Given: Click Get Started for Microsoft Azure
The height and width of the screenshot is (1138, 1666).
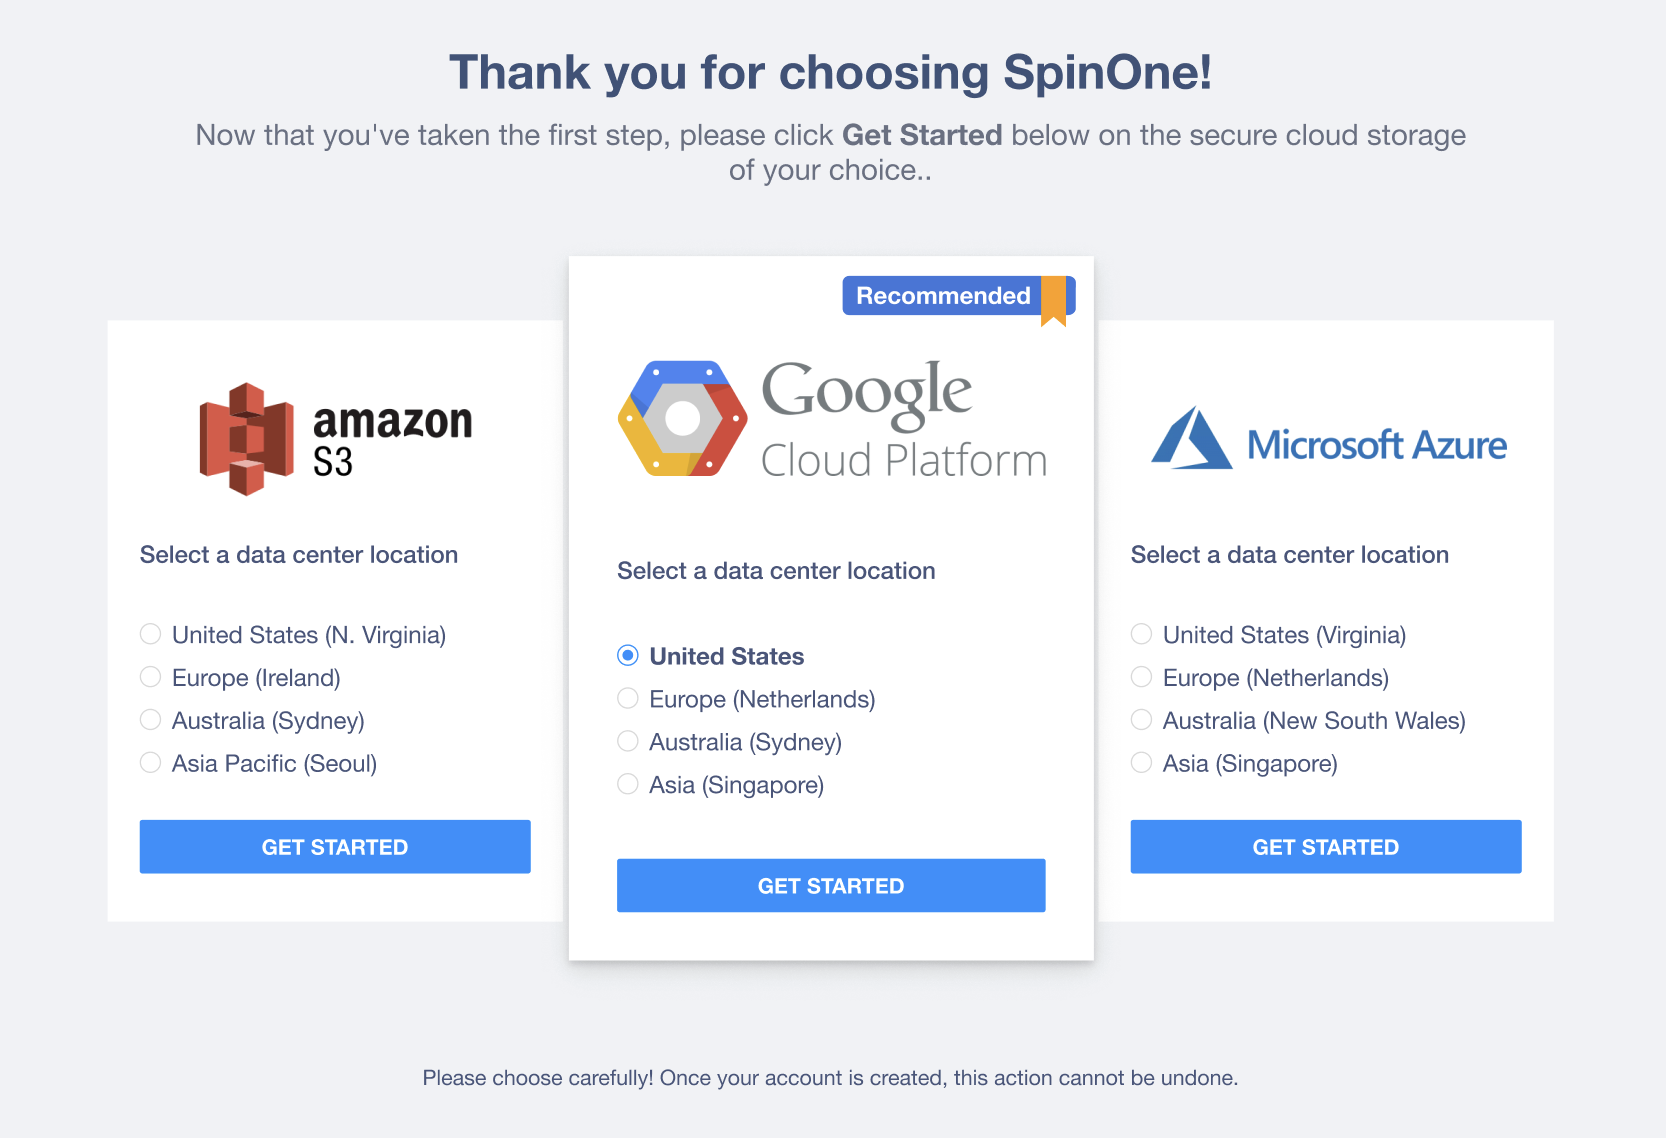Looking at the screenshot, I should pyautogui.click(x=1326, y=847).
